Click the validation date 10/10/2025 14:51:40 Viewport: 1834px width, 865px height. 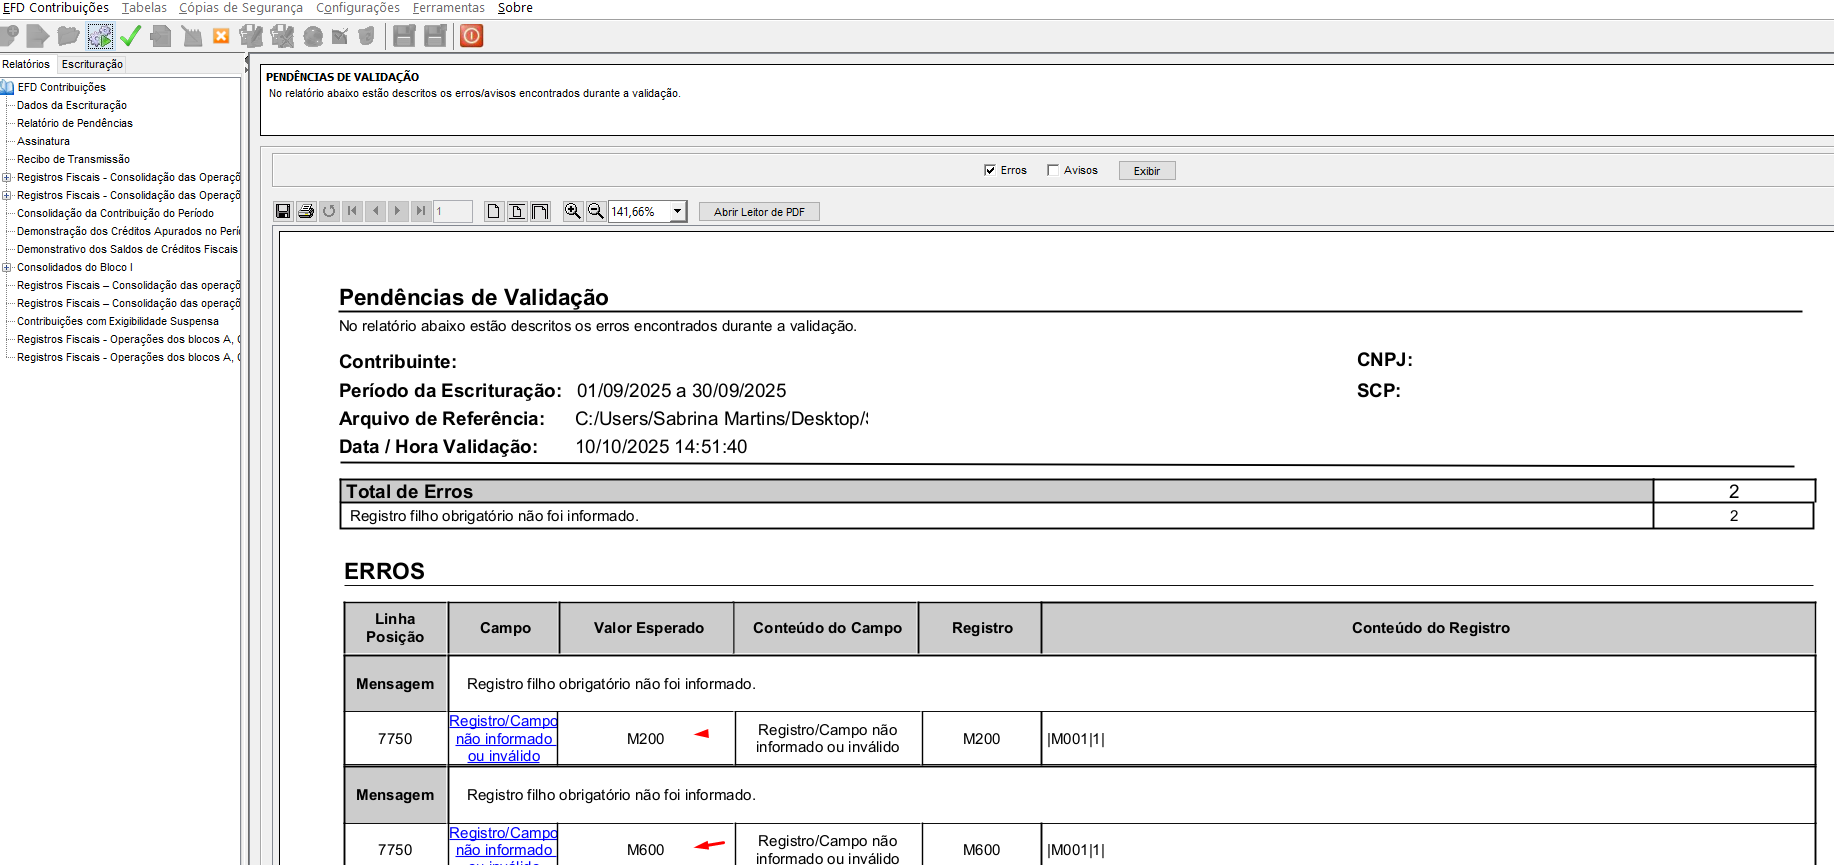pyautogui.click(x=661, y=447)
